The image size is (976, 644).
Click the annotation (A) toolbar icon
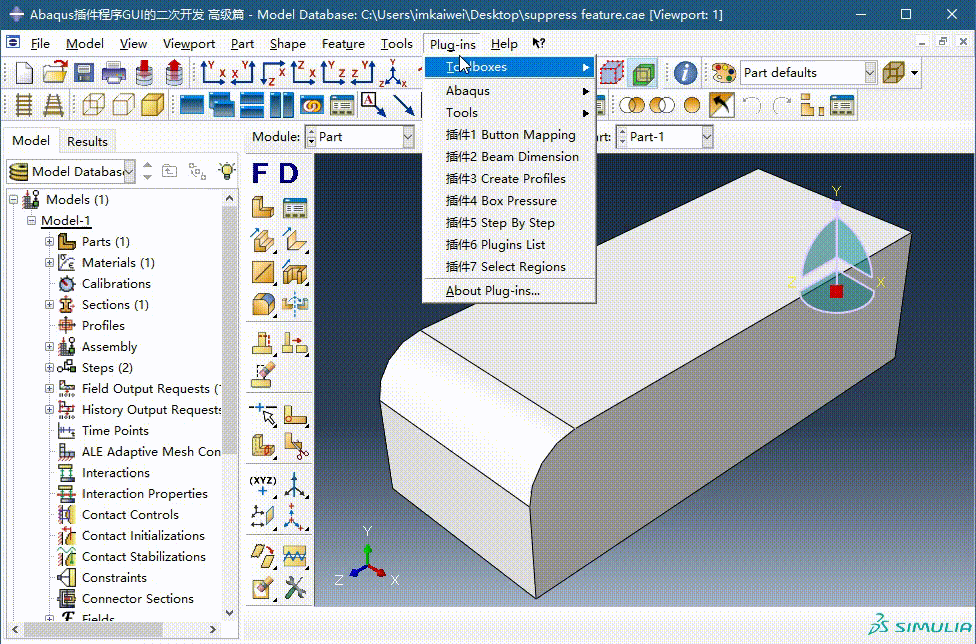coord(368,99)
